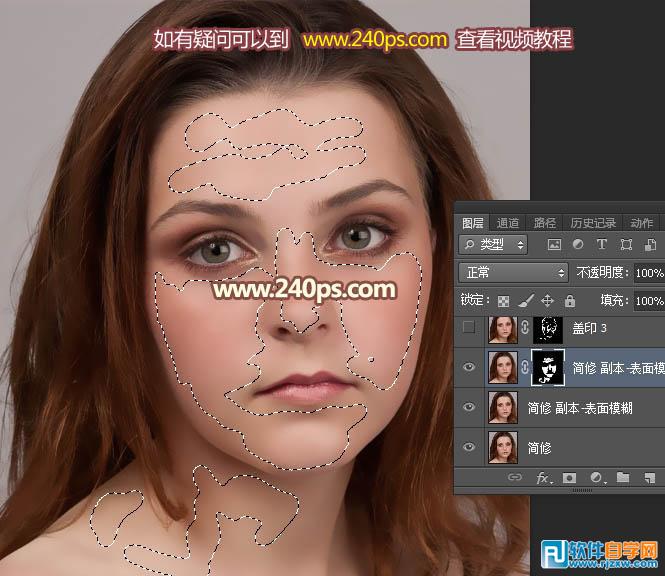Lock all padlock icon
This screenshot has width=665, height=576.
pyautogui.click(x=570, y=301)
